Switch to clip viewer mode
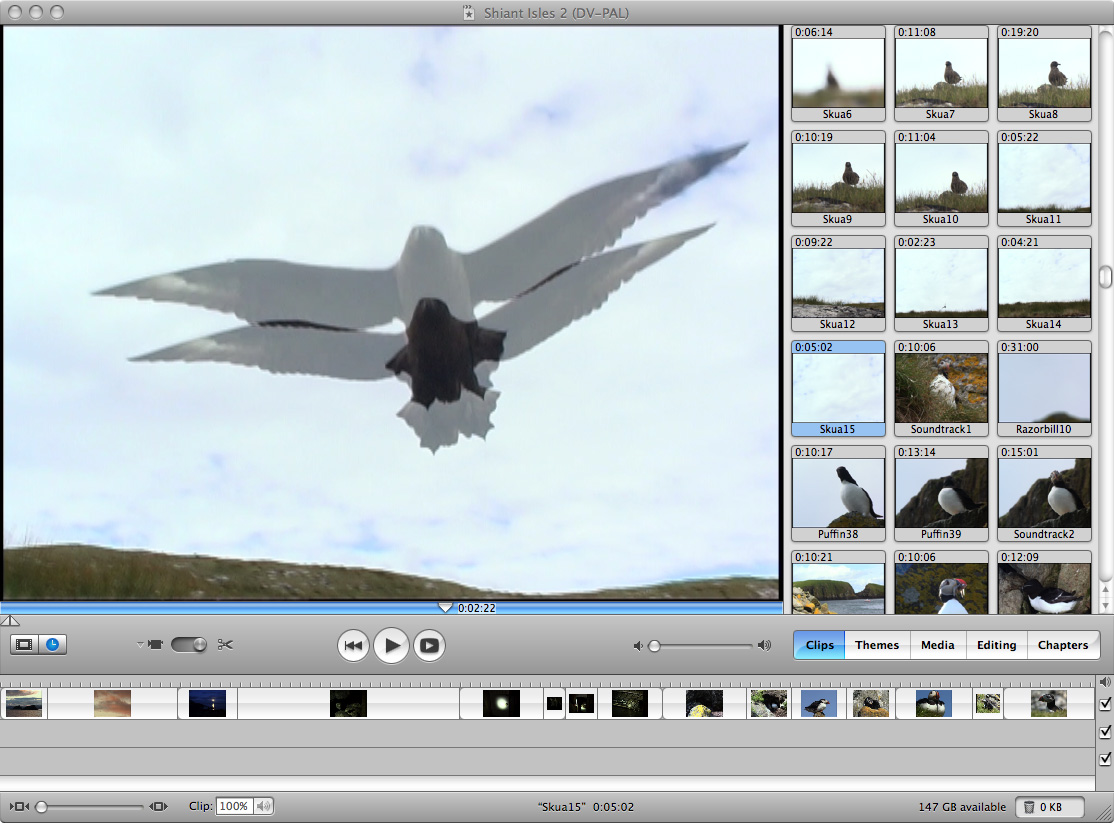 (25, 645)
